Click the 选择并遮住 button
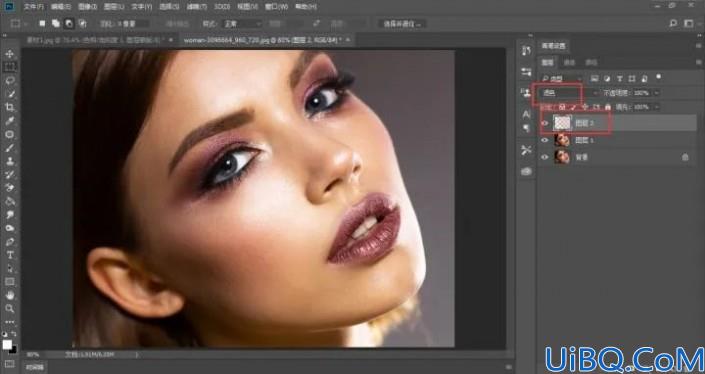The height and width of the screenshot is (374, 705). pyautogui.click(x=402, y=24)
